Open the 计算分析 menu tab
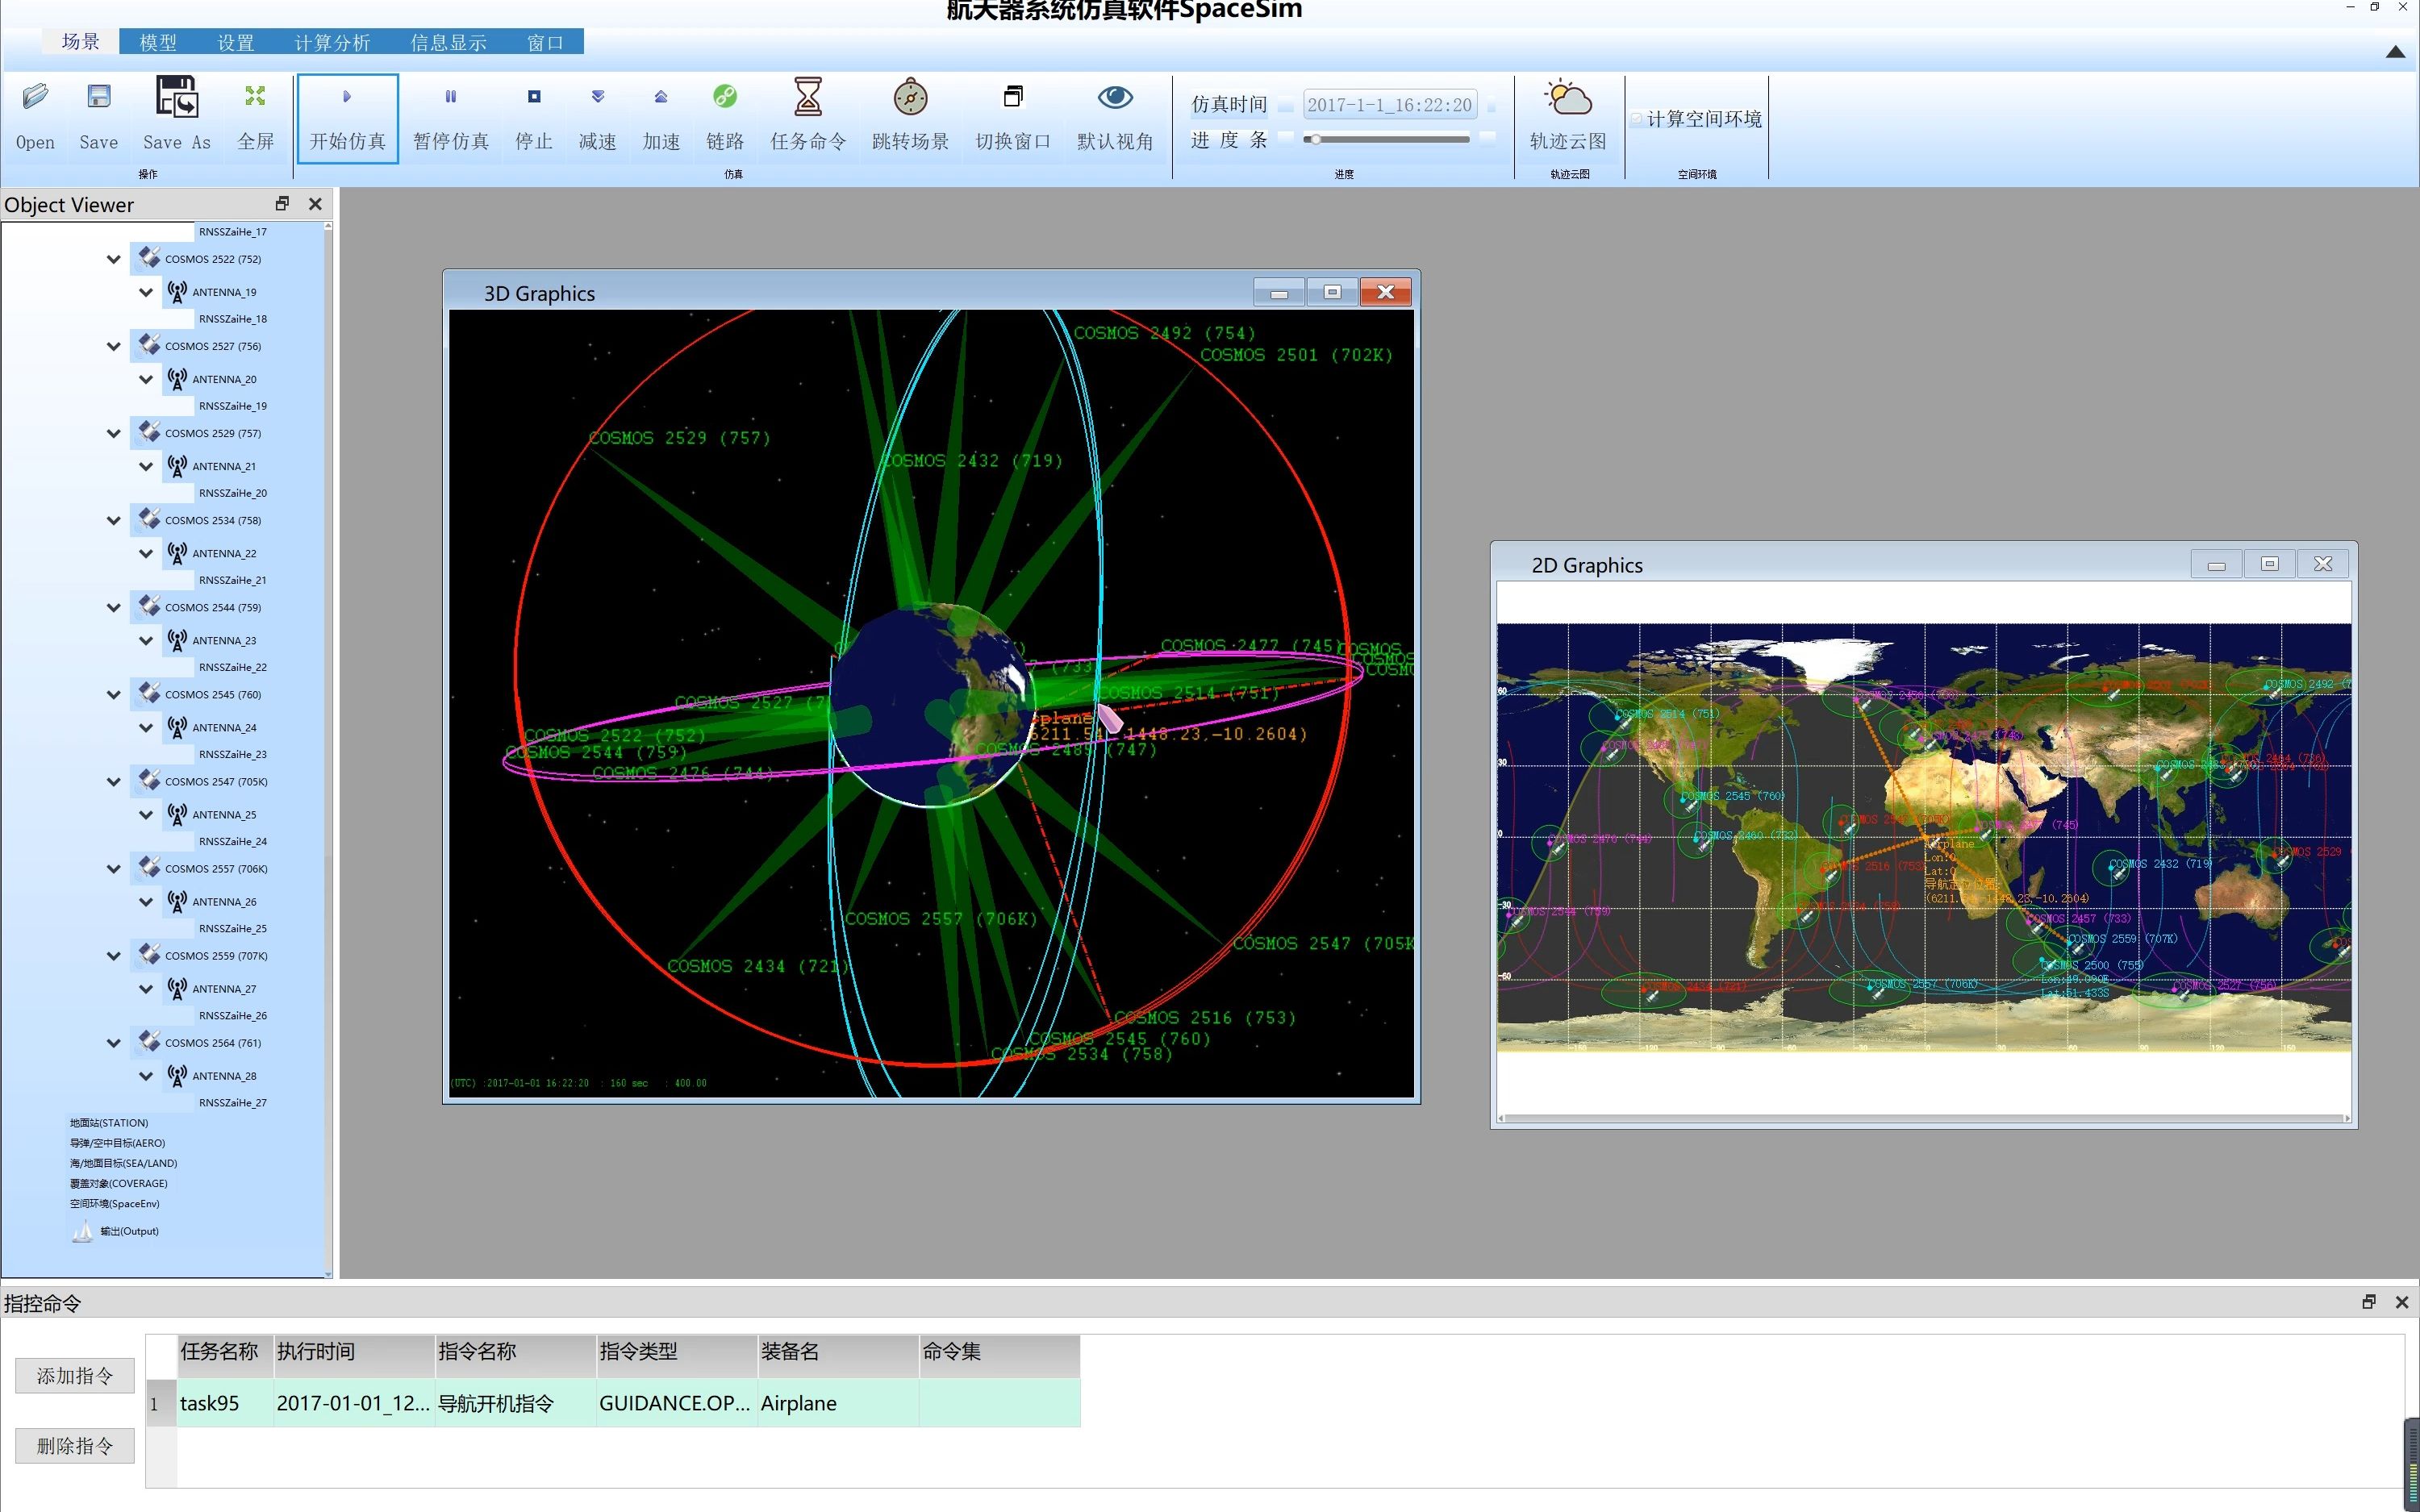Viewport: 2420px width, 1512px height. (x=332, y=42)
